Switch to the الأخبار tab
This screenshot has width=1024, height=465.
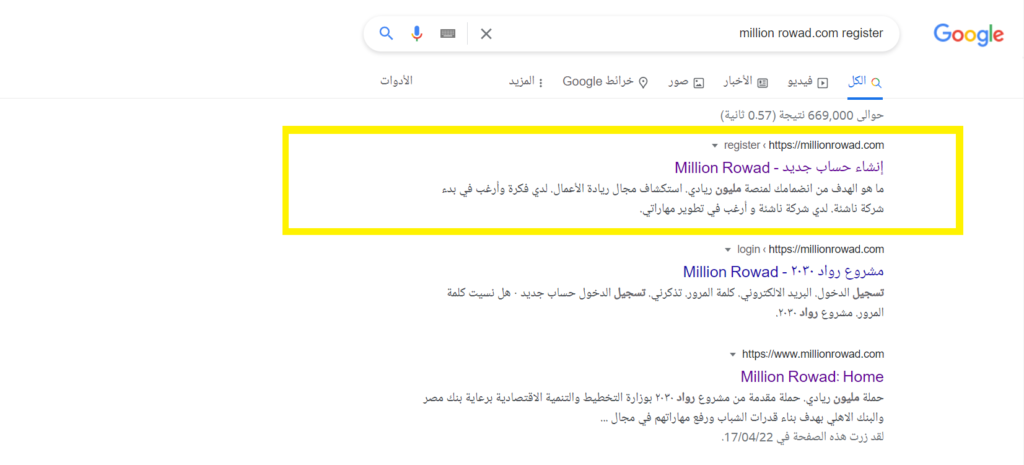tap(745, 82)
